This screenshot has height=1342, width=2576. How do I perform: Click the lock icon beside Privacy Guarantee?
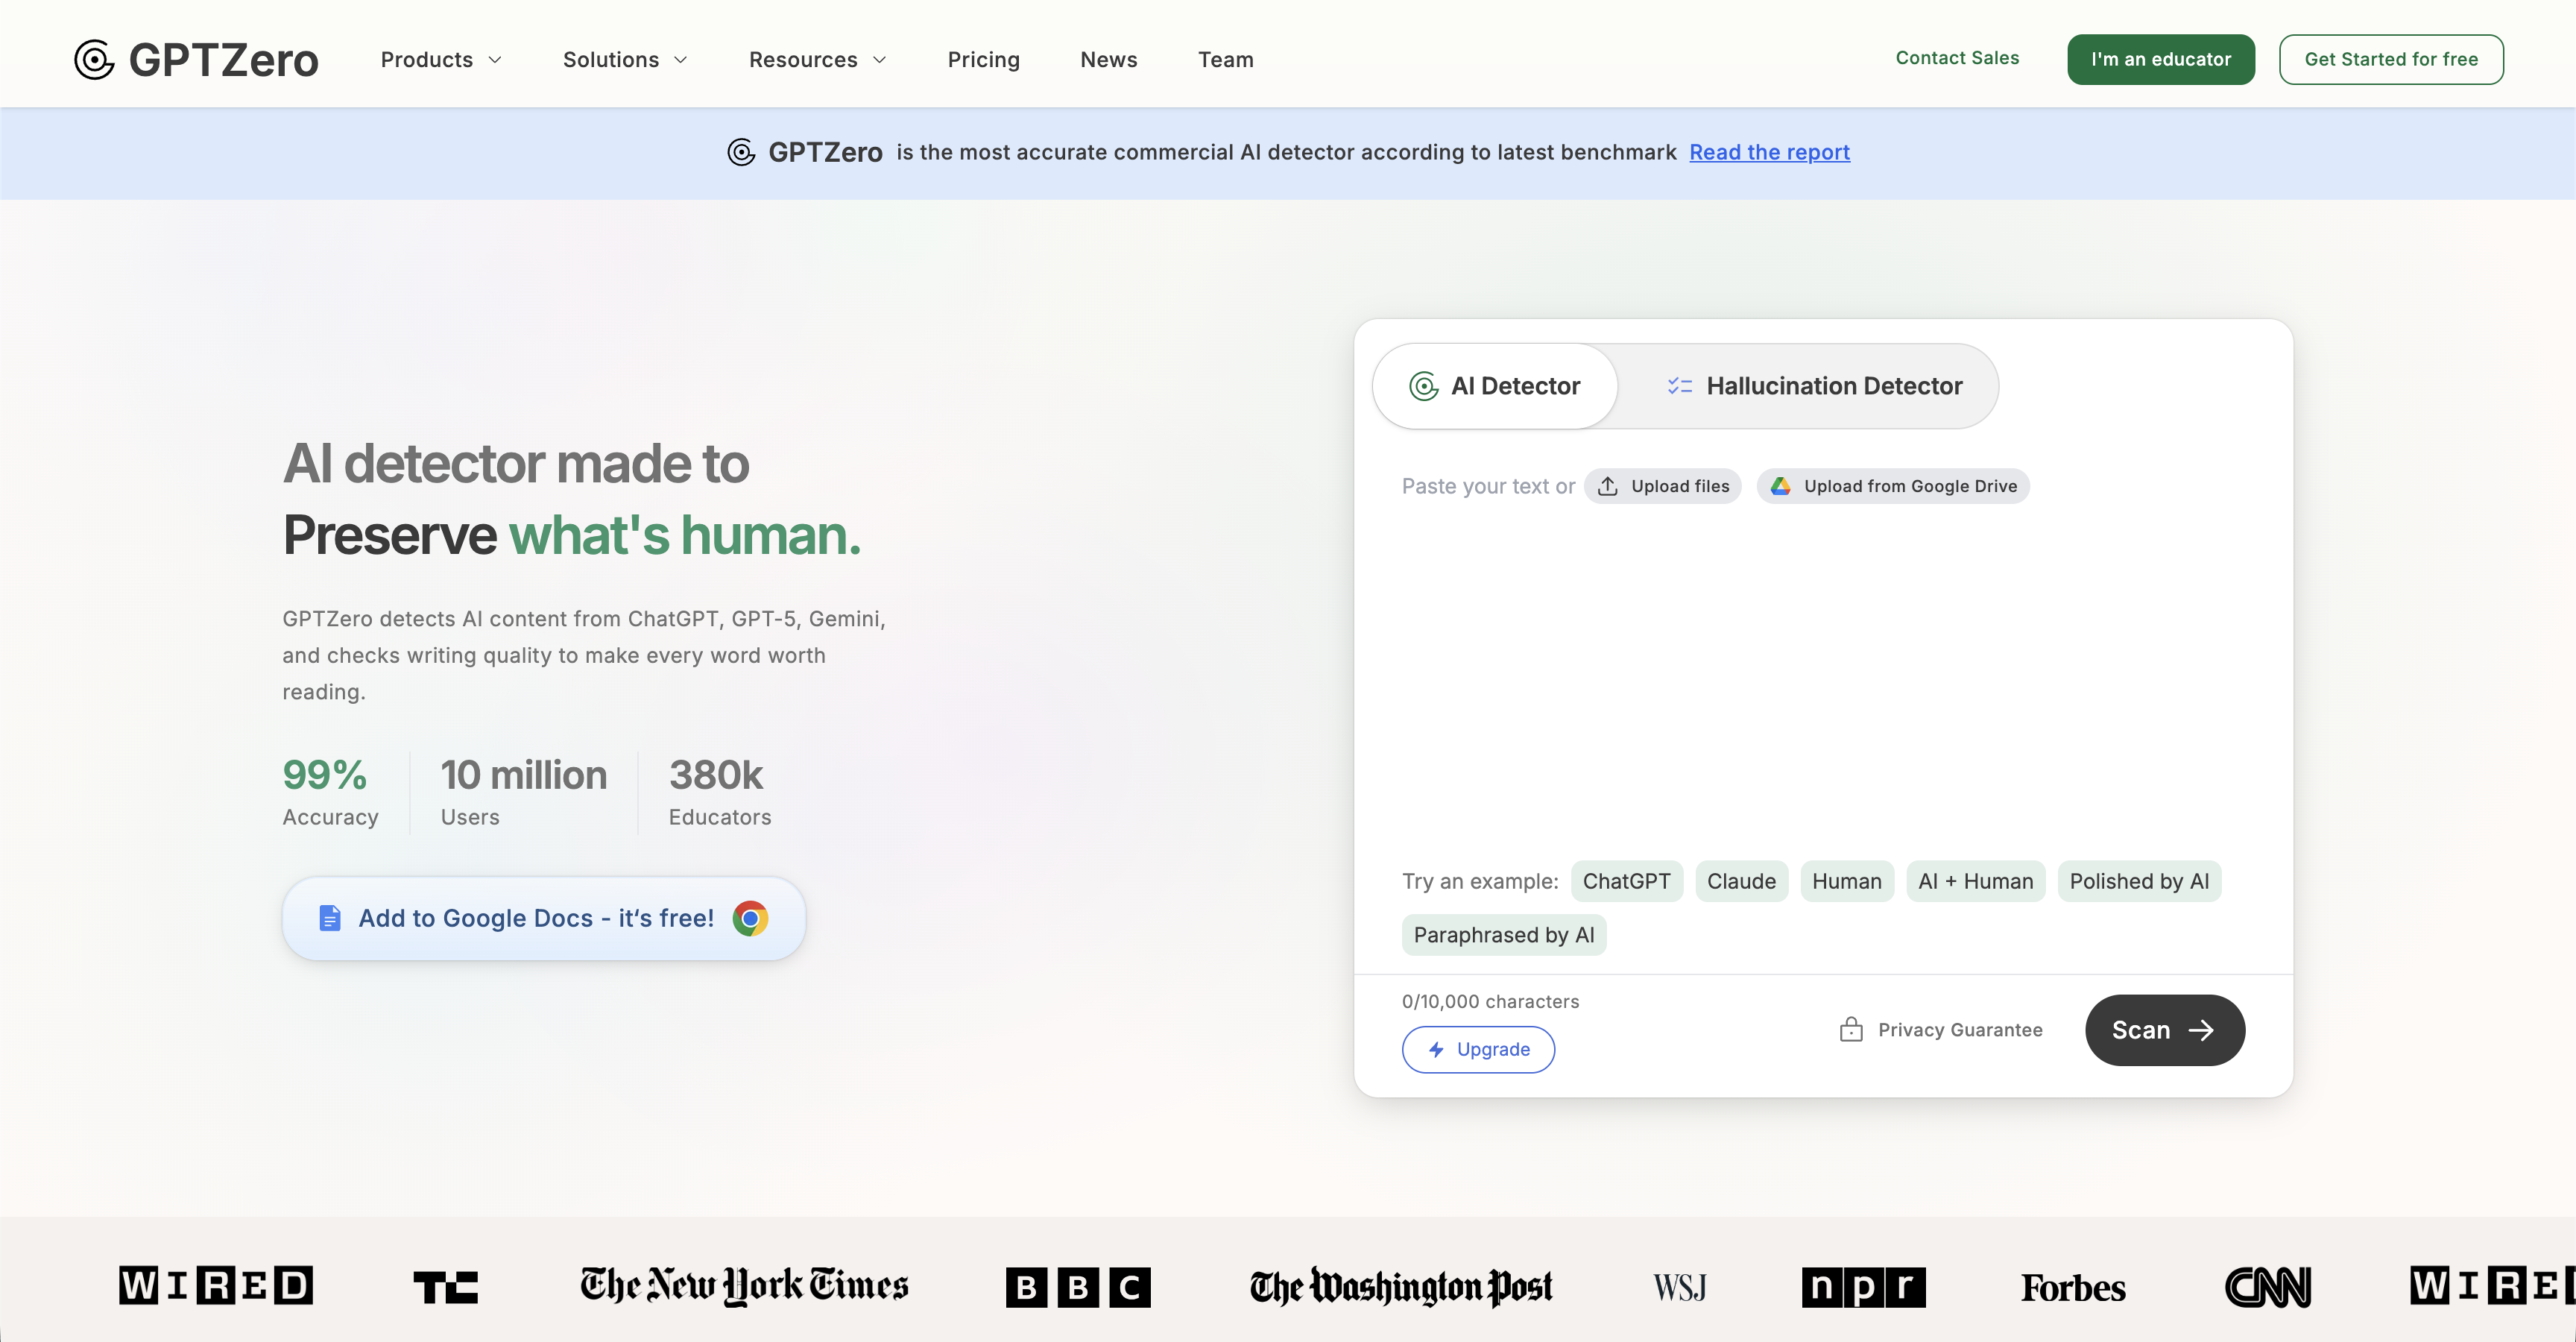1851,1030
